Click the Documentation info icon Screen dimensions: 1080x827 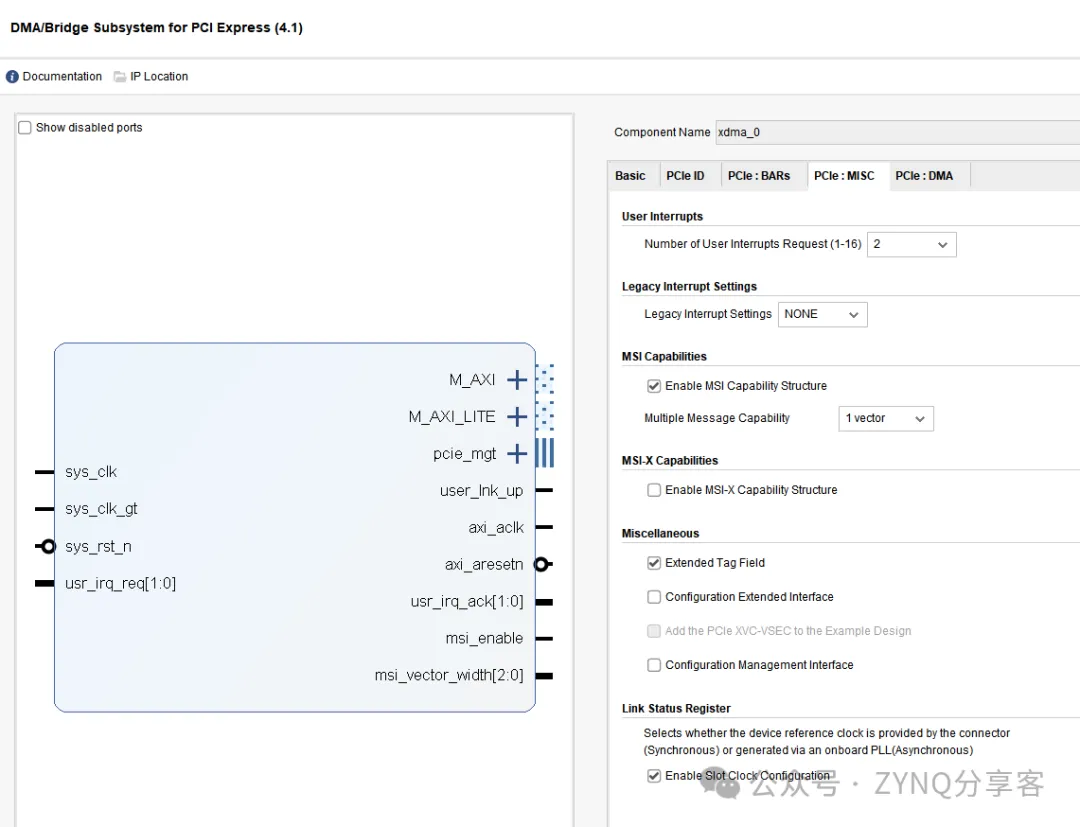pos(12,77)
